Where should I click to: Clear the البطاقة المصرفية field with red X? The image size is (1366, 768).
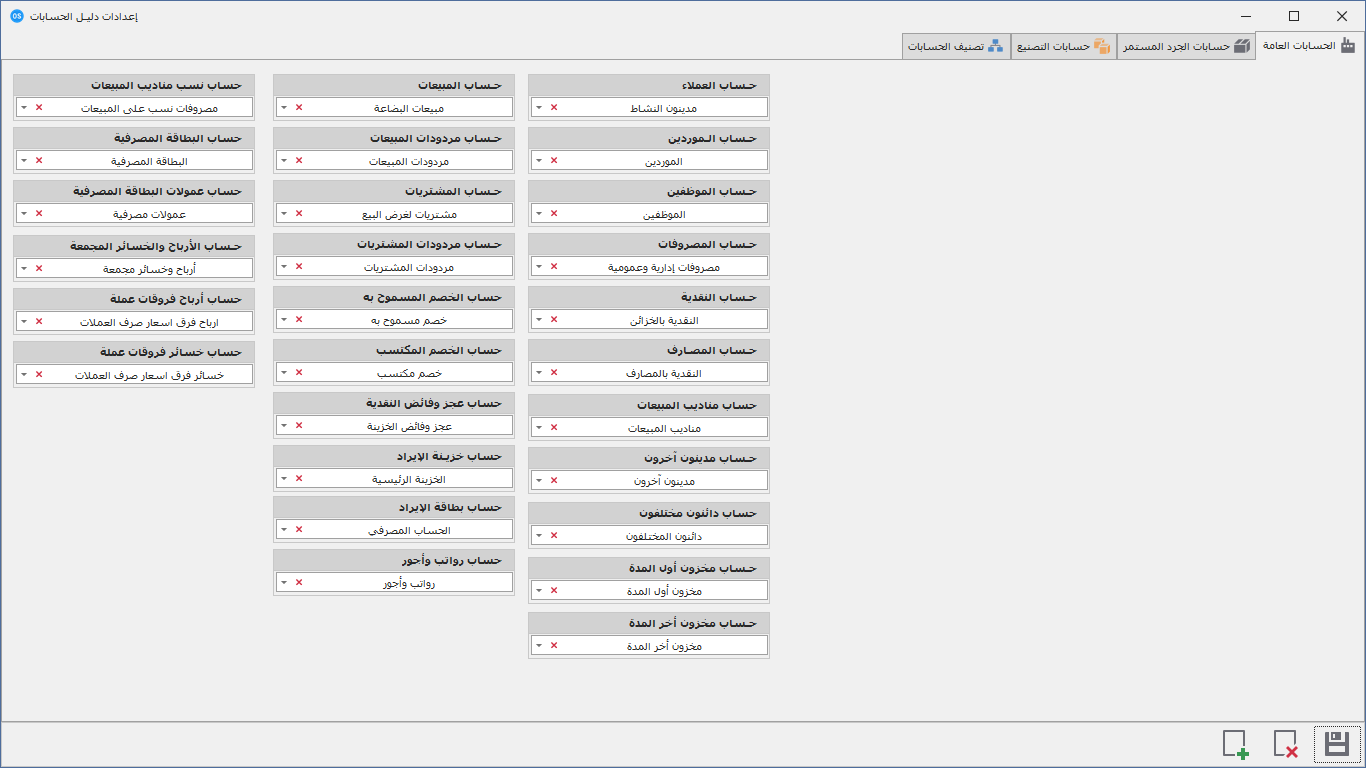click(39, 160)
